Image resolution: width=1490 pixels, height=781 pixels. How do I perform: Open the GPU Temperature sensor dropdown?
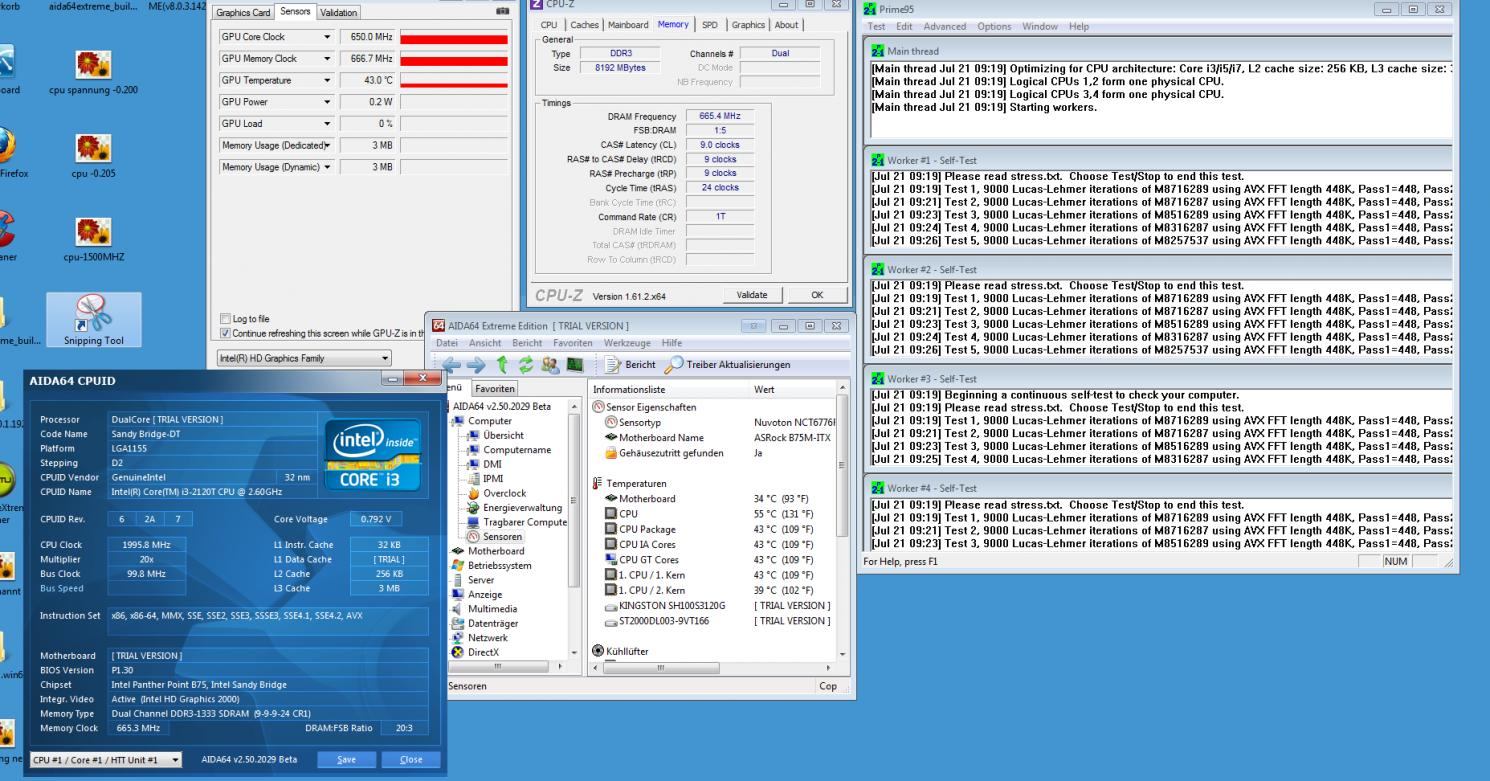pyautogui.click(x=328, y=80)
